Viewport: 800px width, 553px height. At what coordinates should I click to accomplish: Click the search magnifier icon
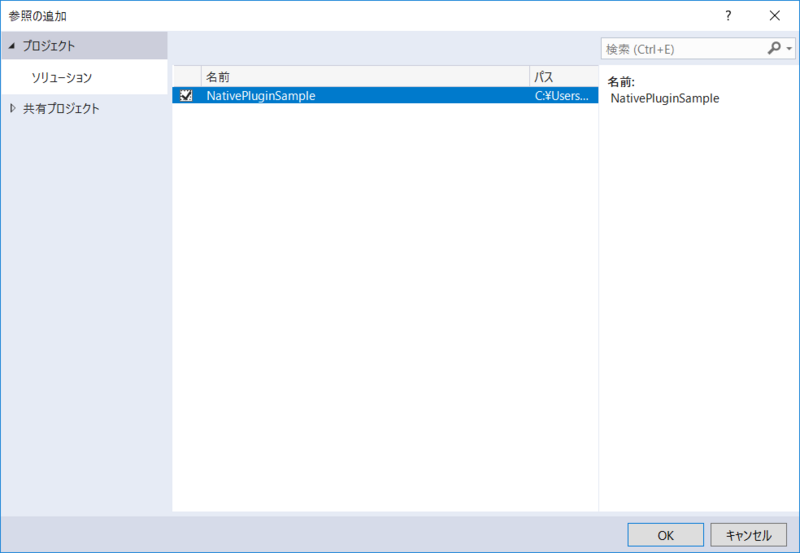coord(774,48)
